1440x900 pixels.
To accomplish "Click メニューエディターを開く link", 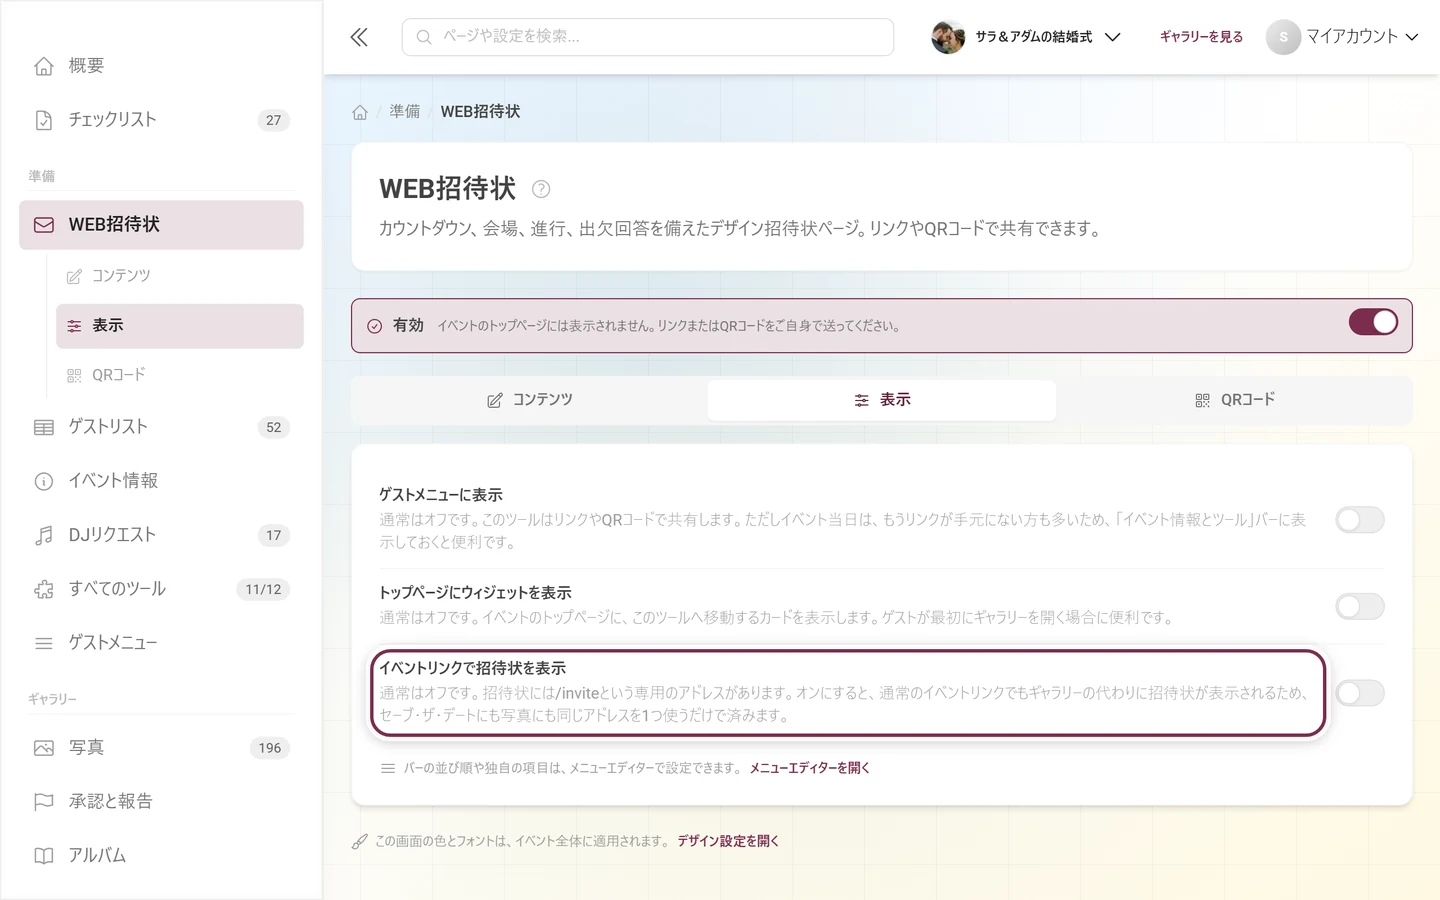I will 810,768.
